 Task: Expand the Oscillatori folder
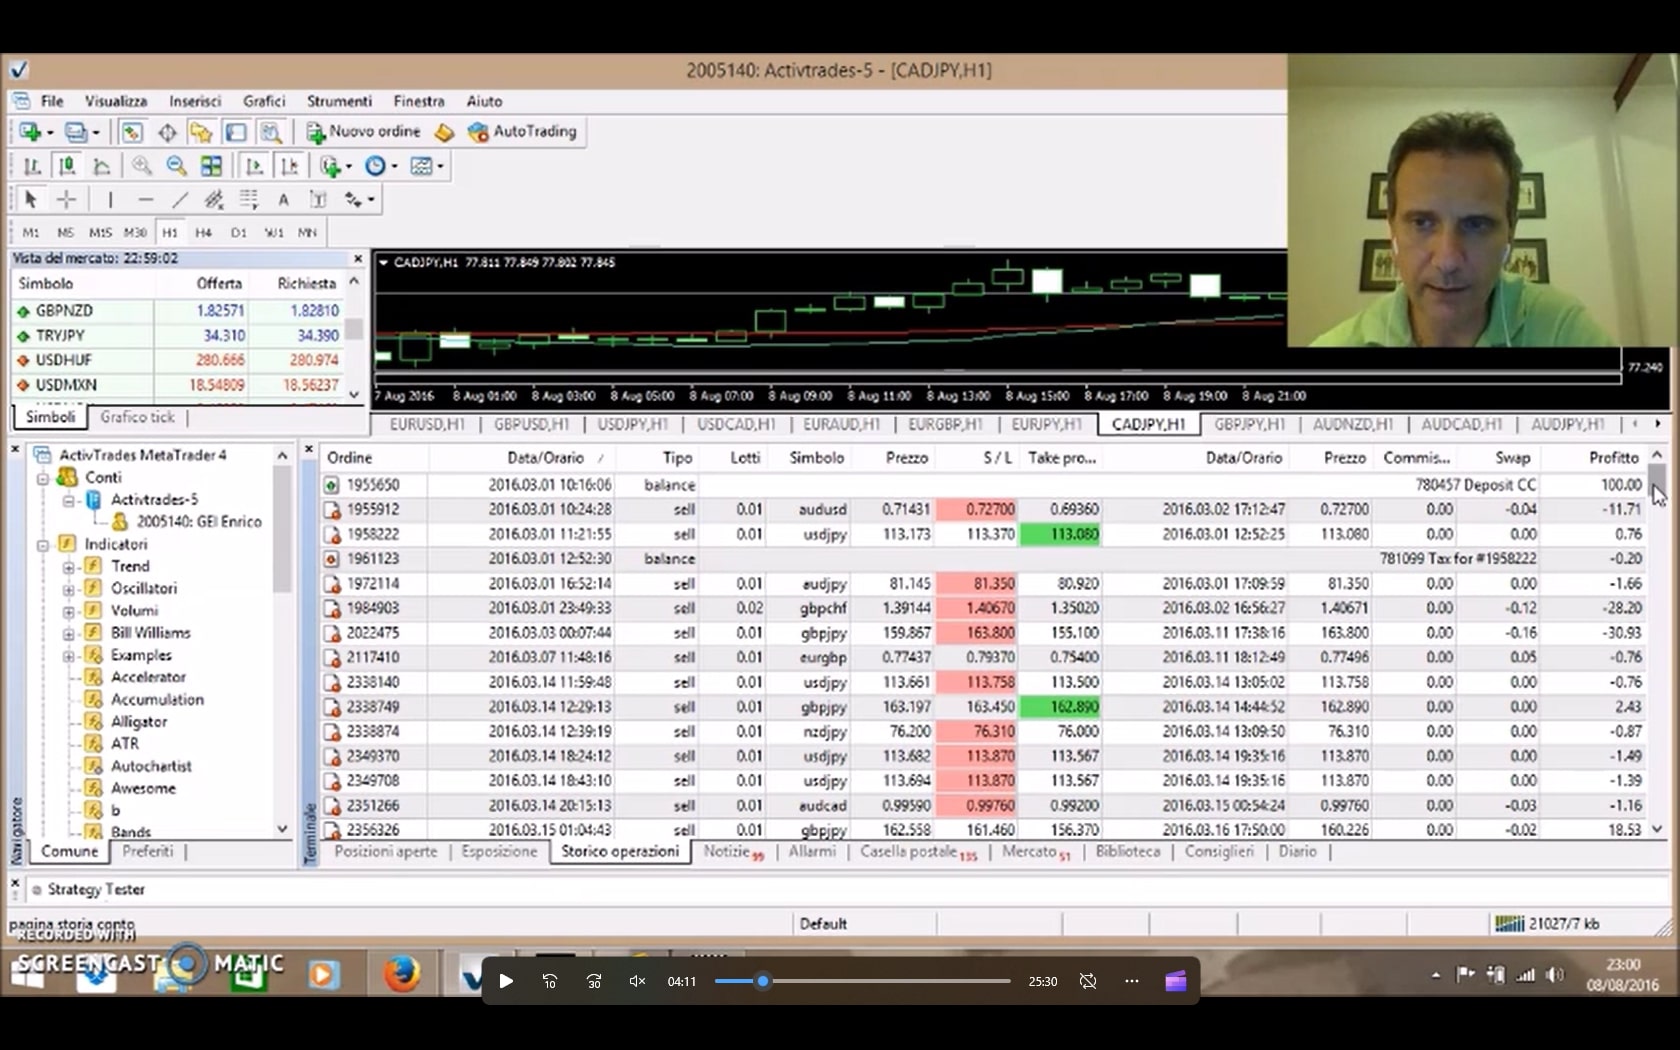(69, 589)
